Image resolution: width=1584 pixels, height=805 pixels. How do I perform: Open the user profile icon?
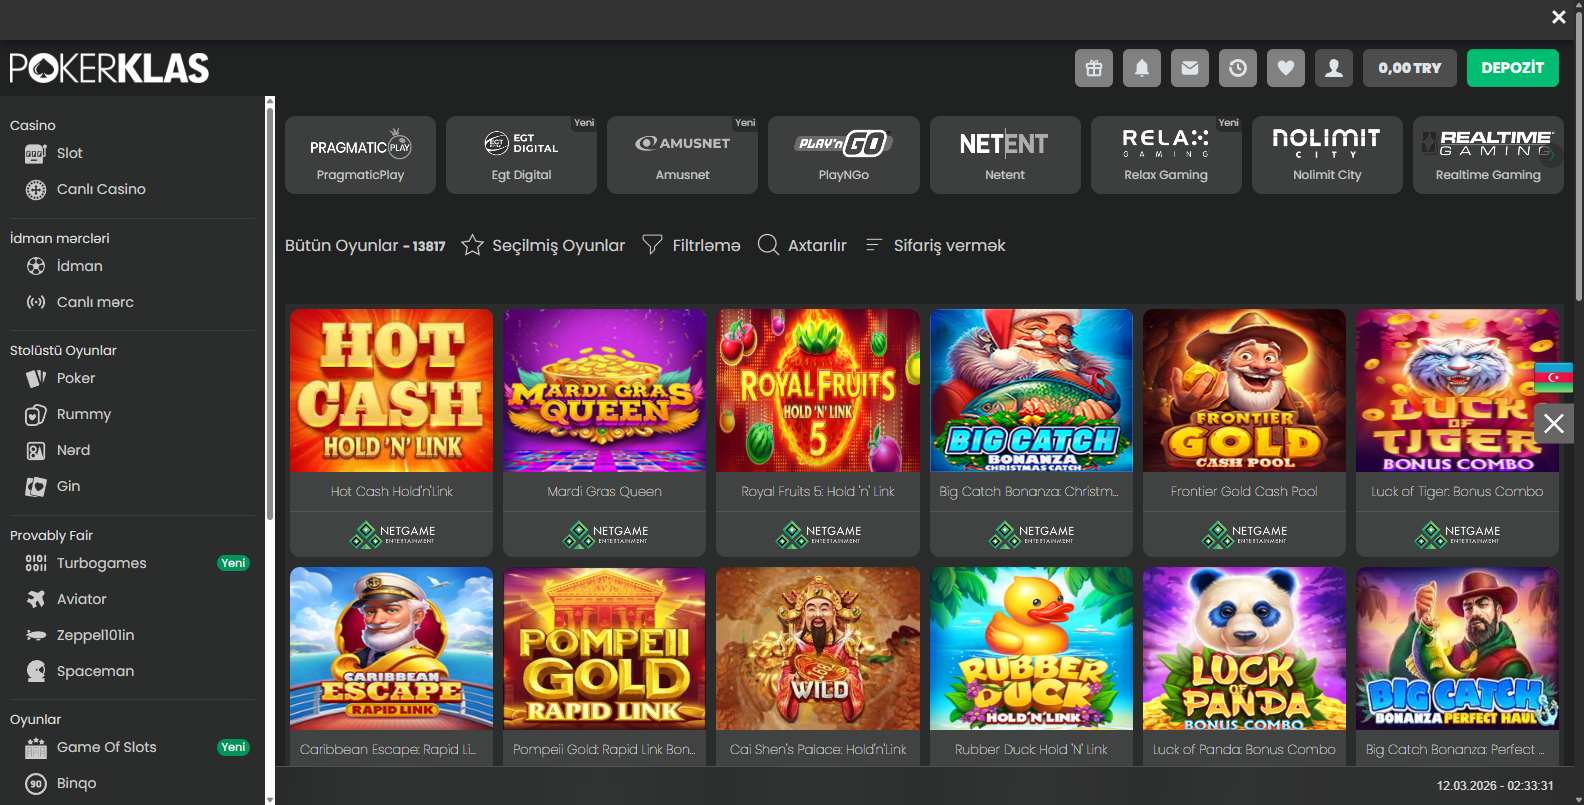pos(1334,68)
